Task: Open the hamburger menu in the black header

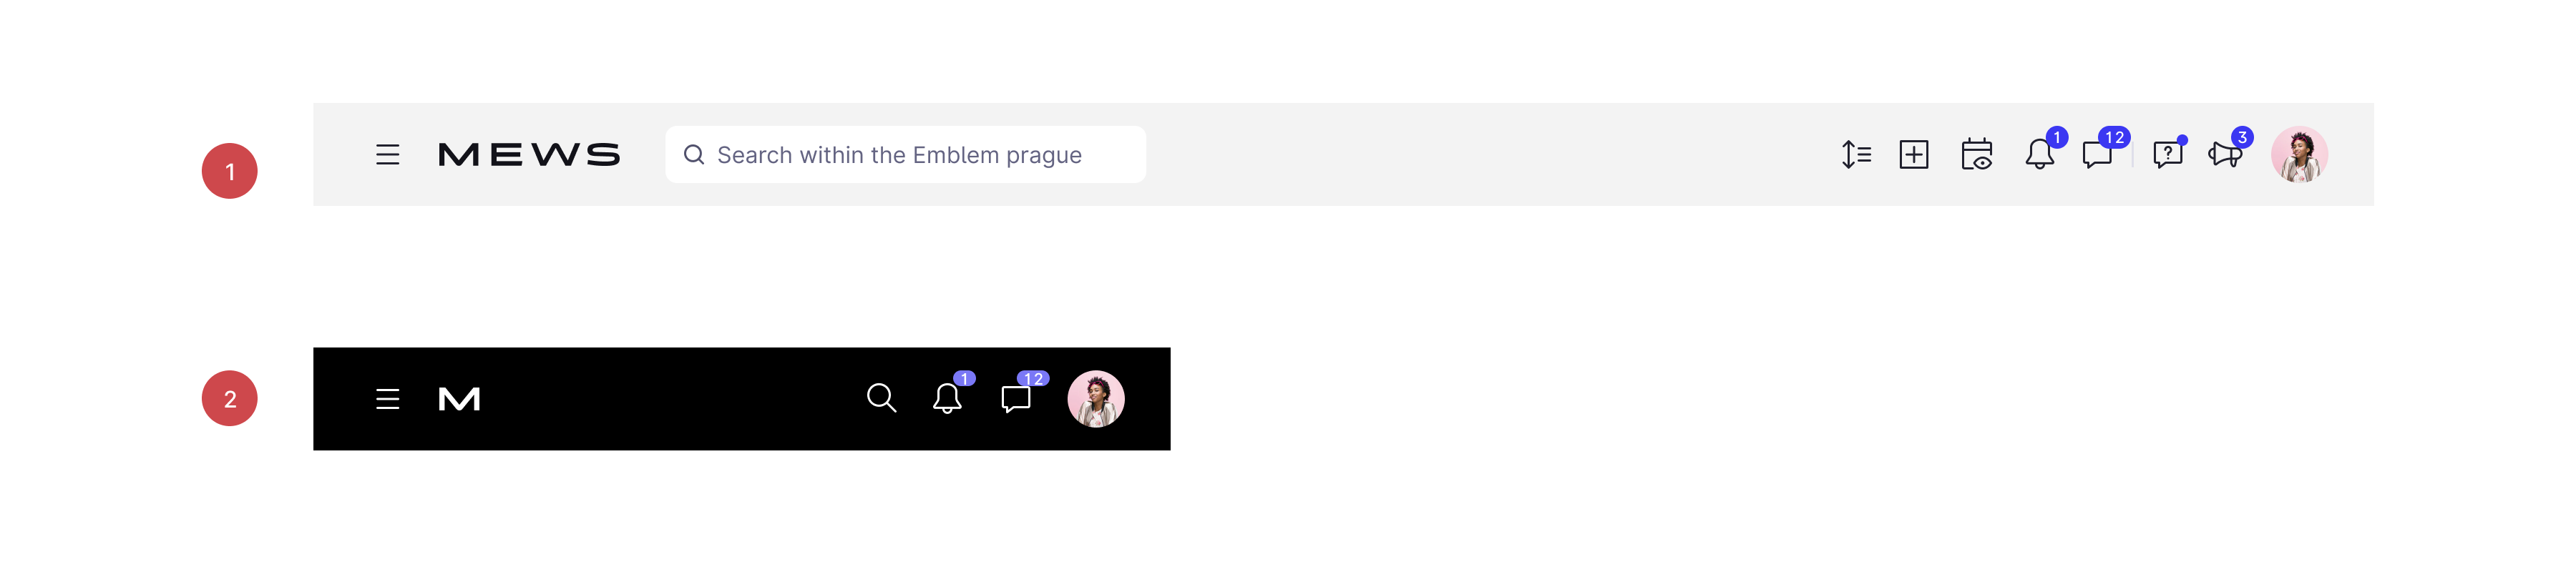Action: [x=387, y=400]
